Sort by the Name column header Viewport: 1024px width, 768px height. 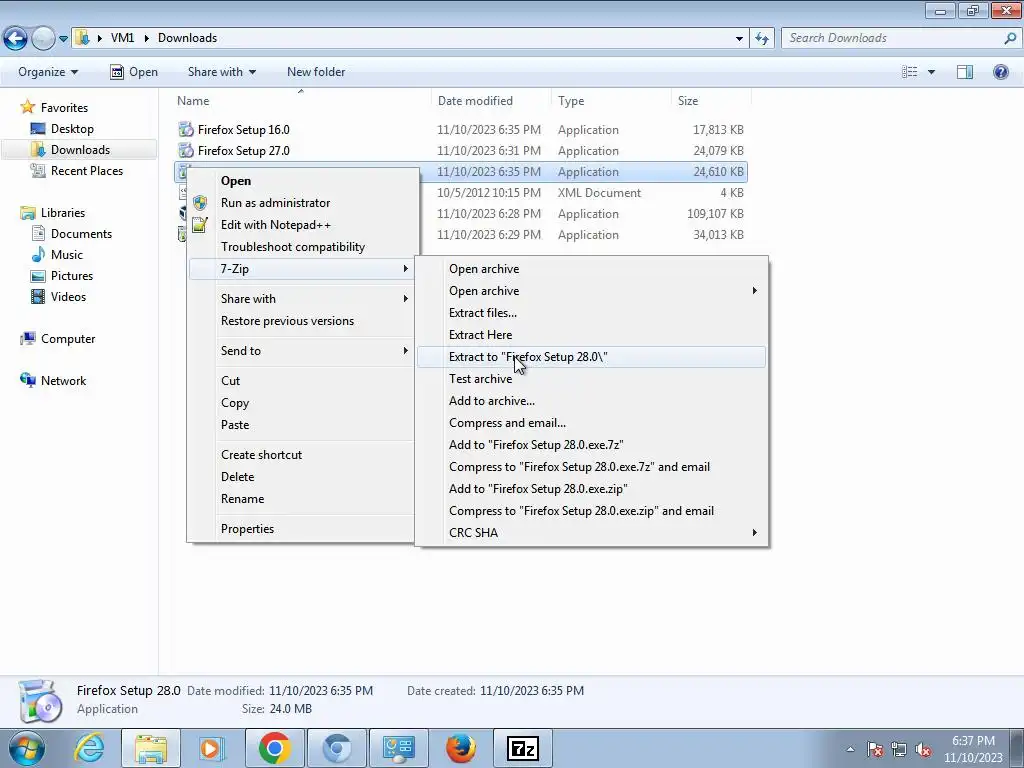point(301,101)
